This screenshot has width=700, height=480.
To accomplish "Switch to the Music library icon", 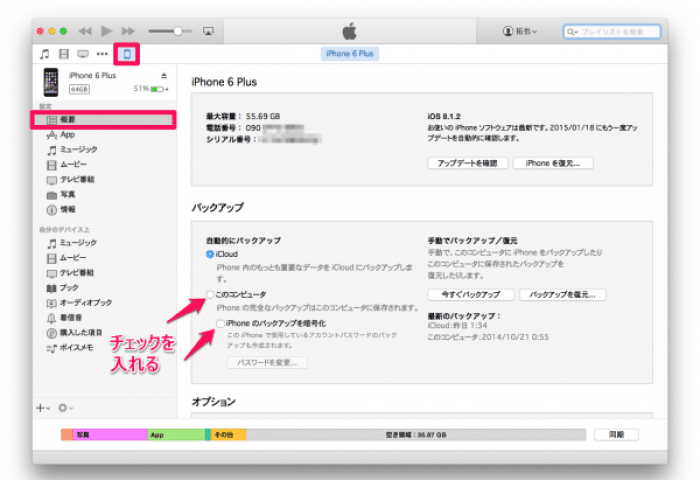I will tap(45, 54).
